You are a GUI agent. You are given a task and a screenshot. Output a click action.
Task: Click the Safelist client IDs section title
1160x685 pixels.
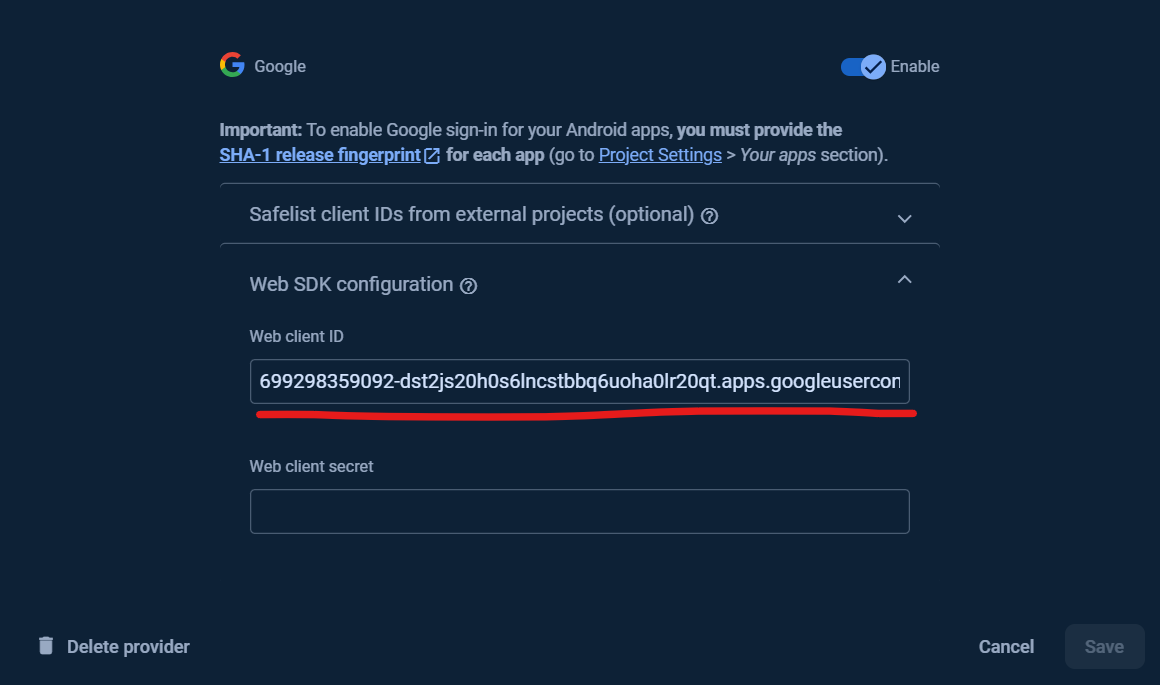(x=471, y=214)
